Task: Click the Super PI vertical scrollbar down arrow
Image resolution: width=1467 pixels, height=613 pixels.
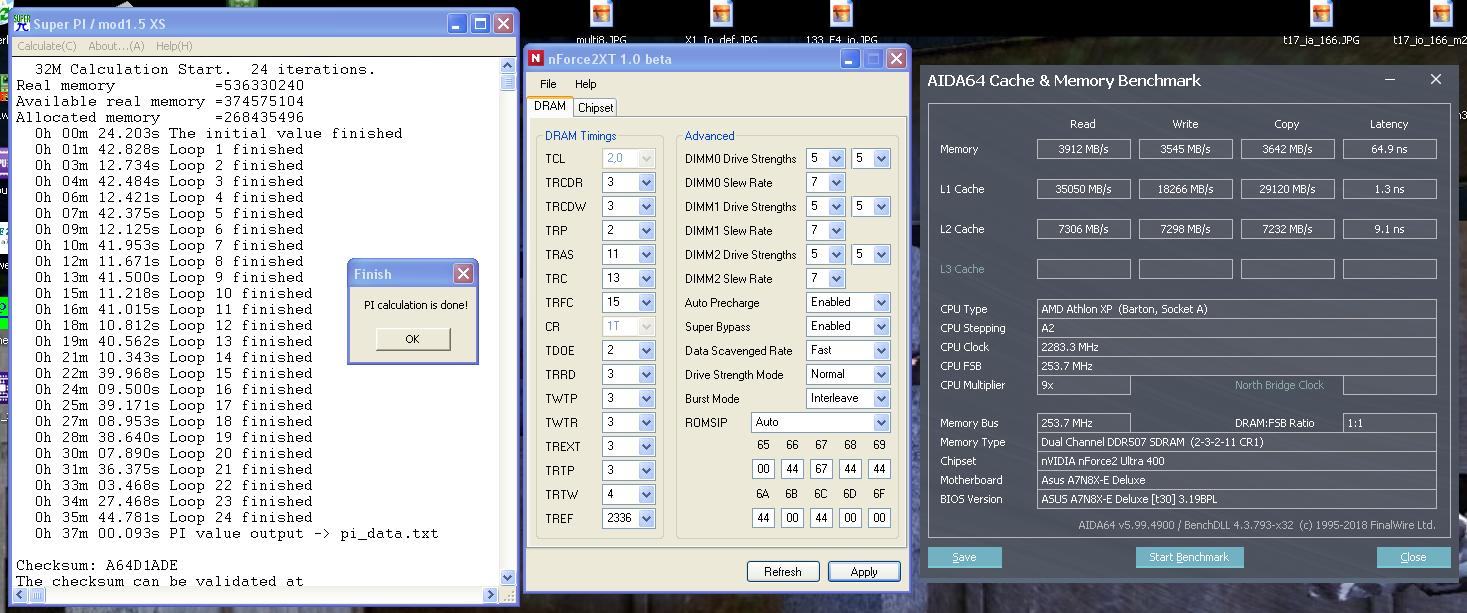Action: pos(507,577)
